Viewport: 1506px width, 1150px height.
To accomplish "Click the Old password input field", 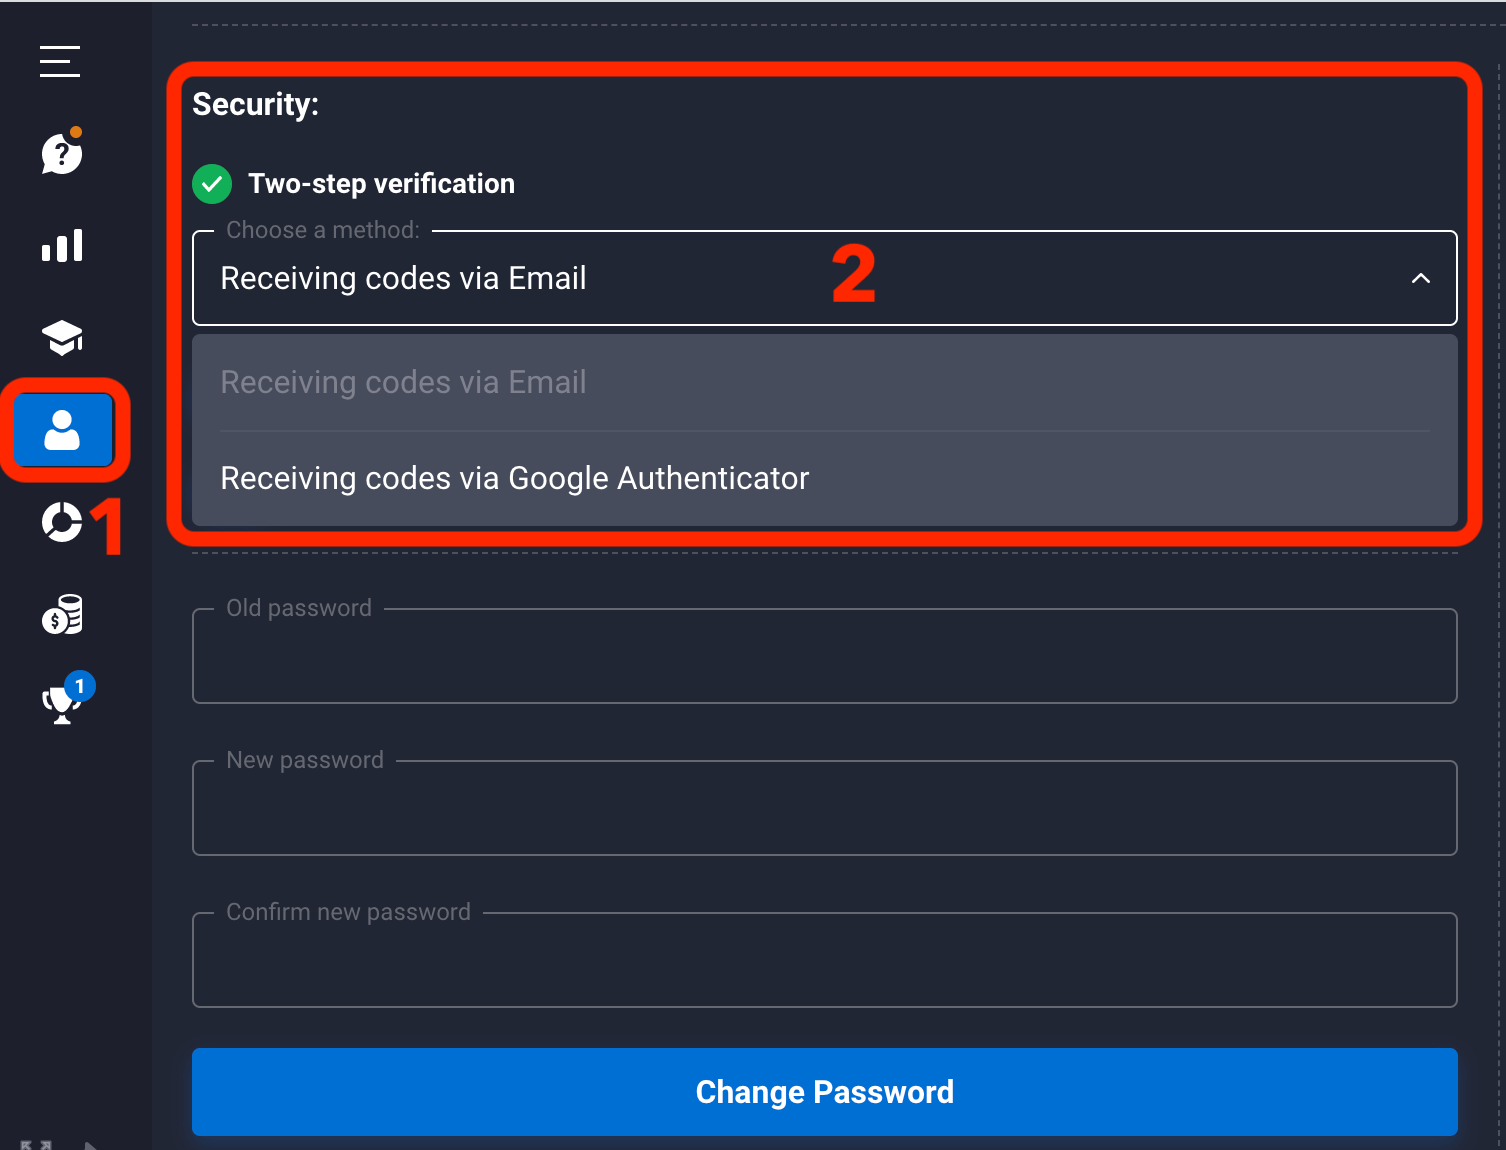I will coord(824,658).
